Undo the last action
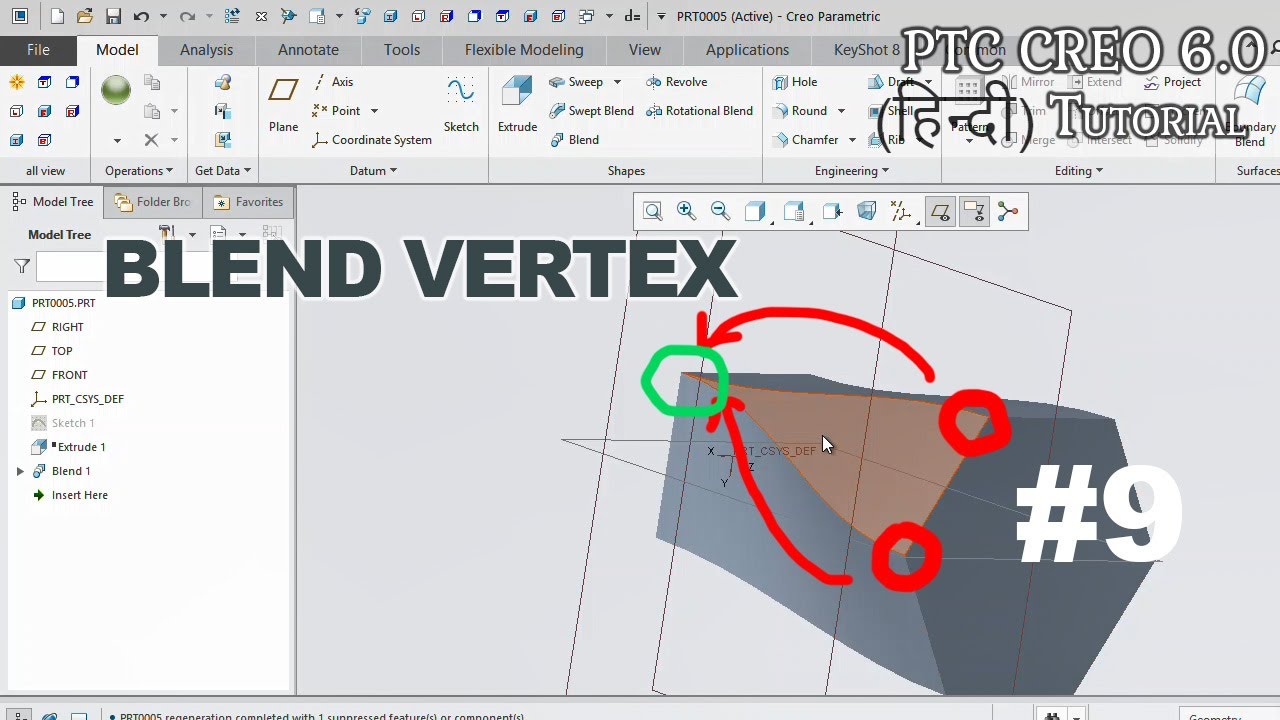 pos(141,16)
